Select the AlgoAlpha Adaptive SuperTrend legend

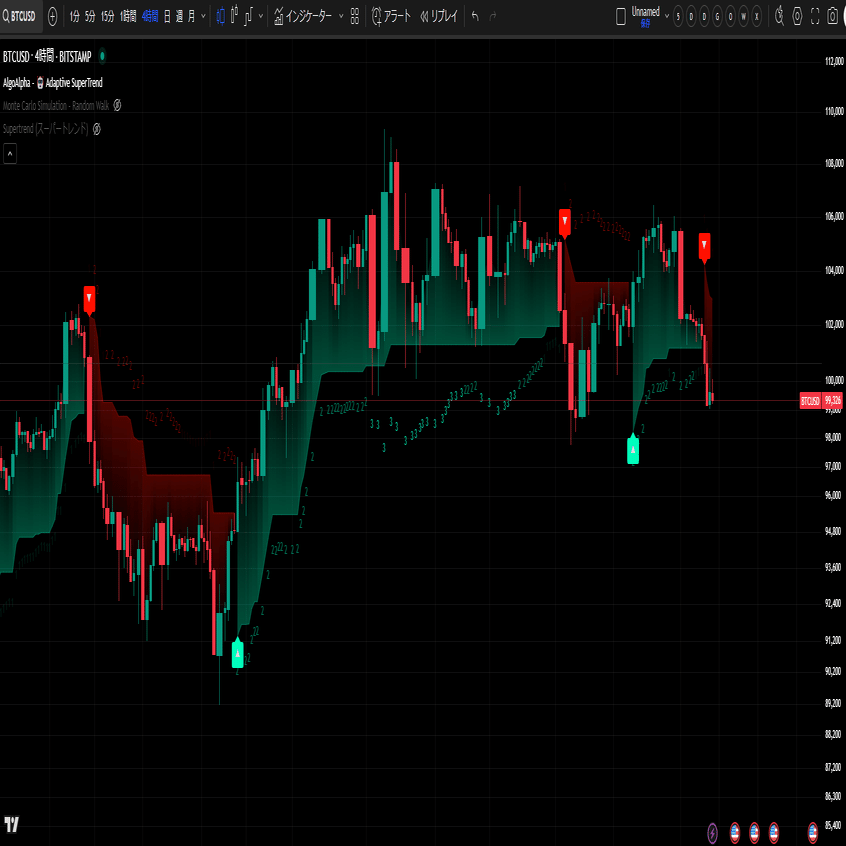53,83
